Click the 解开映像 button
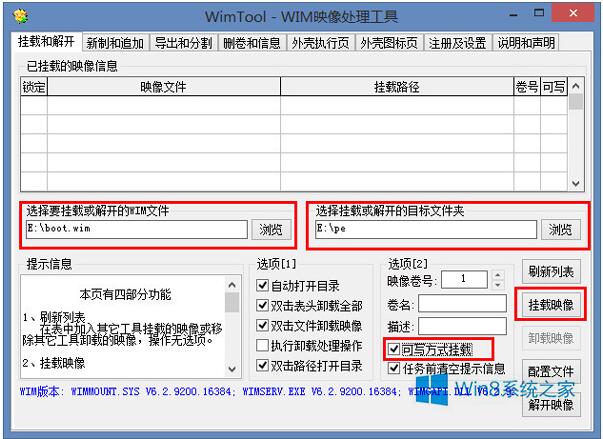This screenshot has height=439, width=603. click(551, 404)
